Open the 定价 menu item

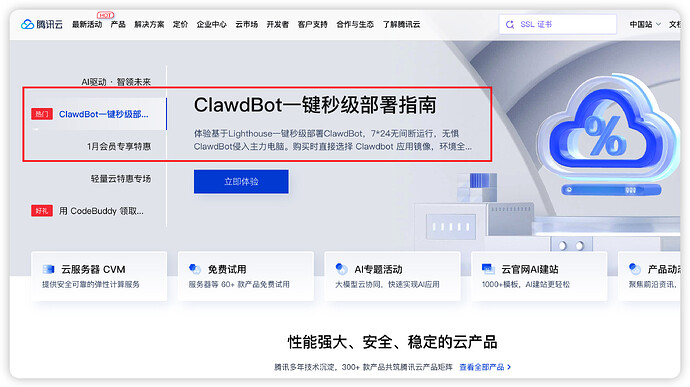pos(180,25)
